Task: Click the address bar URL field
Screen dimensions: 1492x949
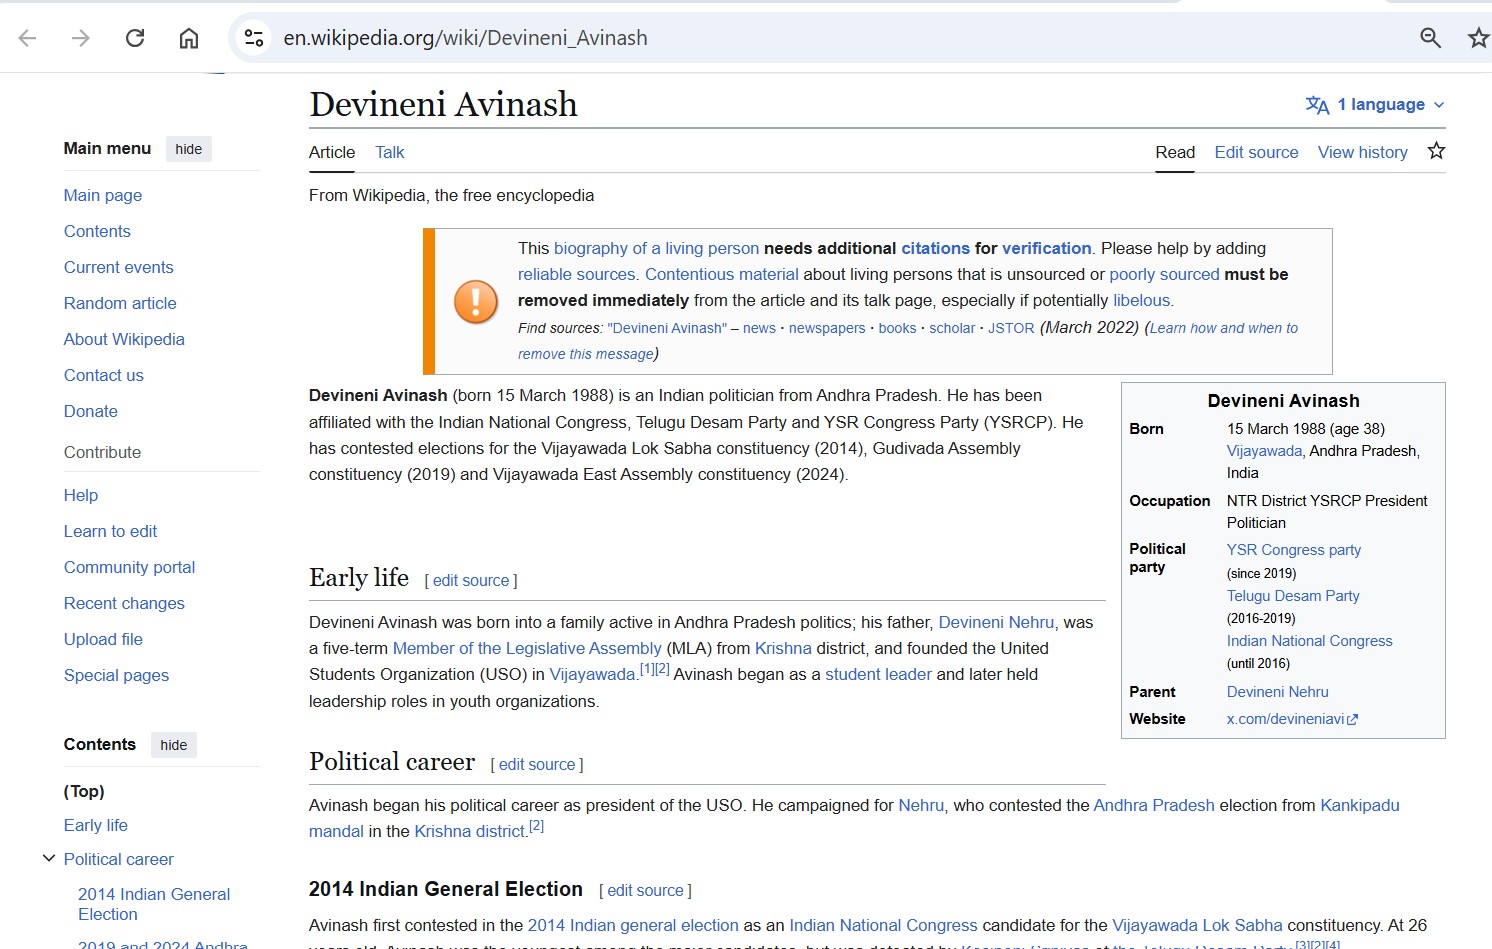Action: coord(840,38)
